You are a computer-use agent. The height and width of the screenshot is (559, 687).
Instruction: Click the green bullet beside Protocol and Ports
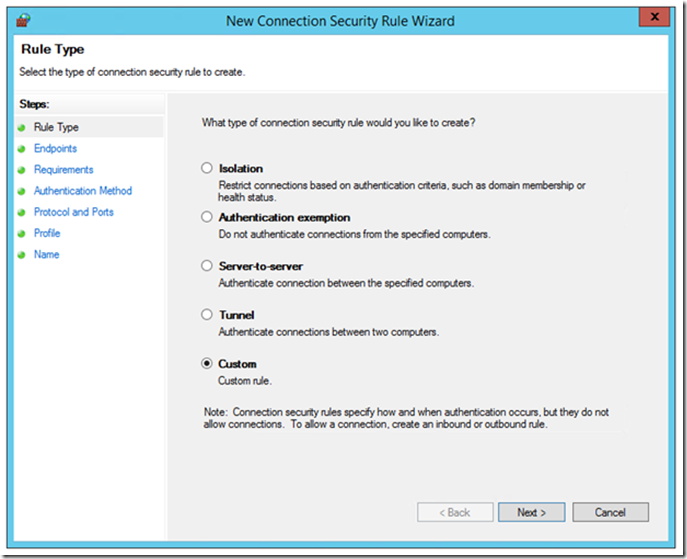pyautogui.click(x=21, y=212)
